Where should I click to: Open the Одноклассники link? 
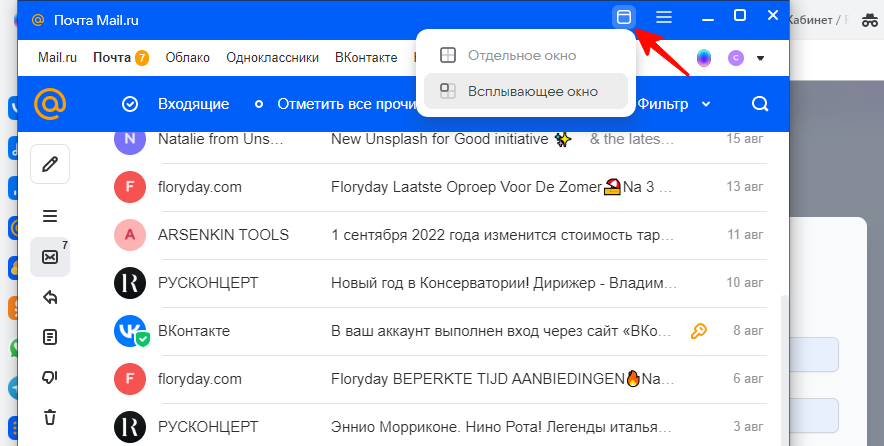tap(272, 58)
